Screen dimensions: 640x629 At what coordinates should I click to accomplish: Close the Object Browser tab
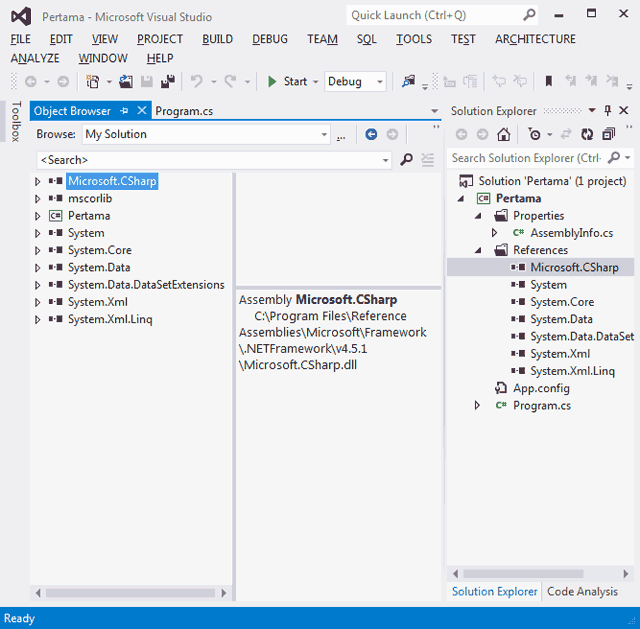(142, 111)
